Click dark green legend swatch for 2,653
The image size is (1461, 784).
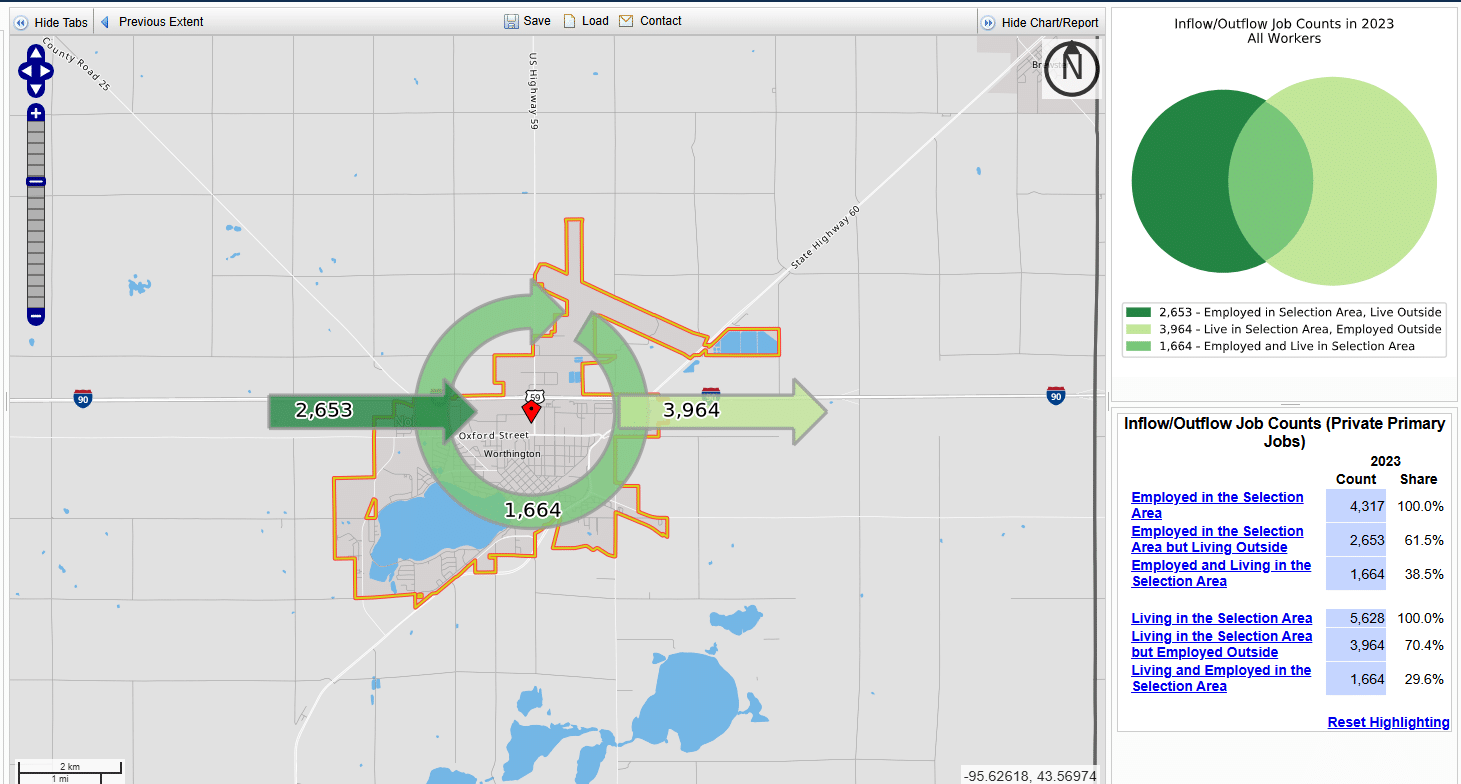[1138, 312]
